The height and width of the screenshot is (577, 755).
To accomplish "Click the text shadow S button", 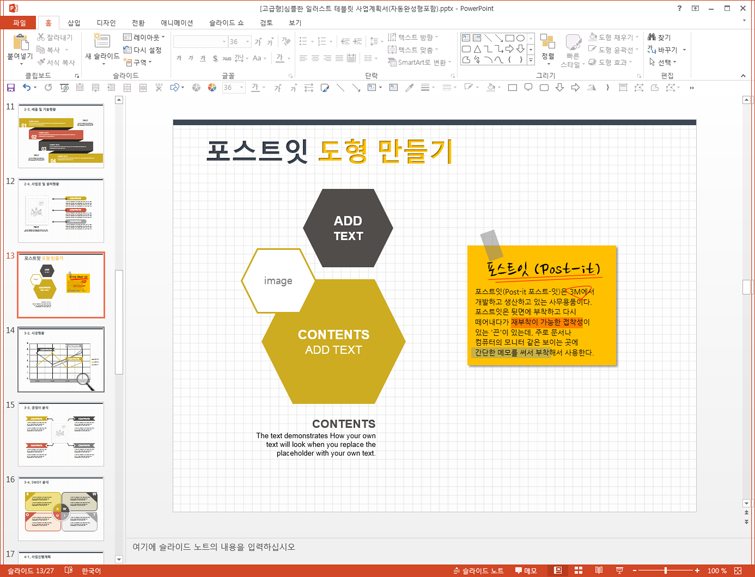I will pyautogui.click(x=215, y=58).
